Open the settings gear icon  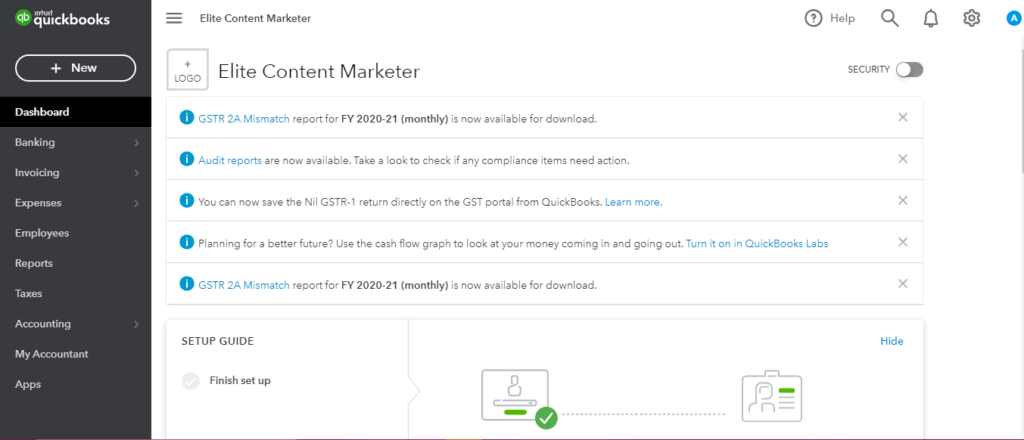(x=971, y=18)
